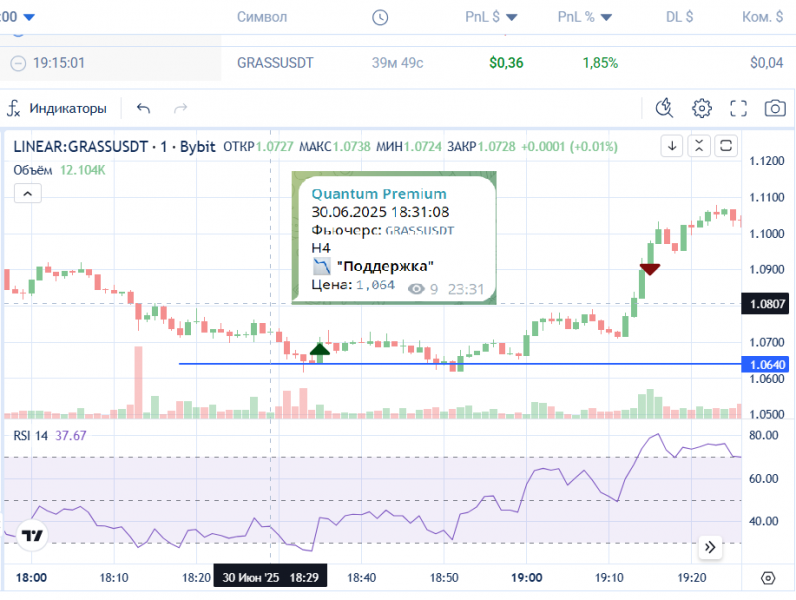This screenshot has width=796, height=600.
Task: Jump to latest bar double-arrow button
Action: (x=710, y=547)
